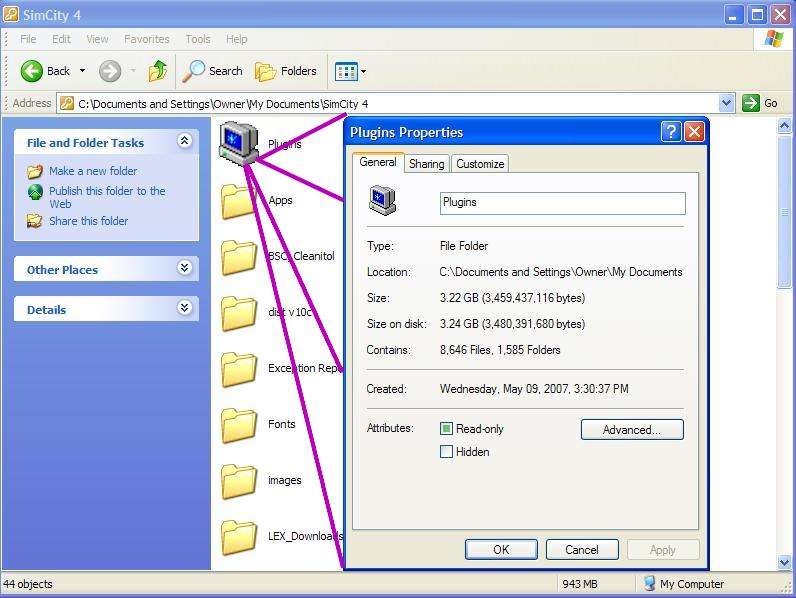The width and height of the screenshot is (796, 598).
Task: Open the Views dropdown arrow
Action: pos(363,72)
